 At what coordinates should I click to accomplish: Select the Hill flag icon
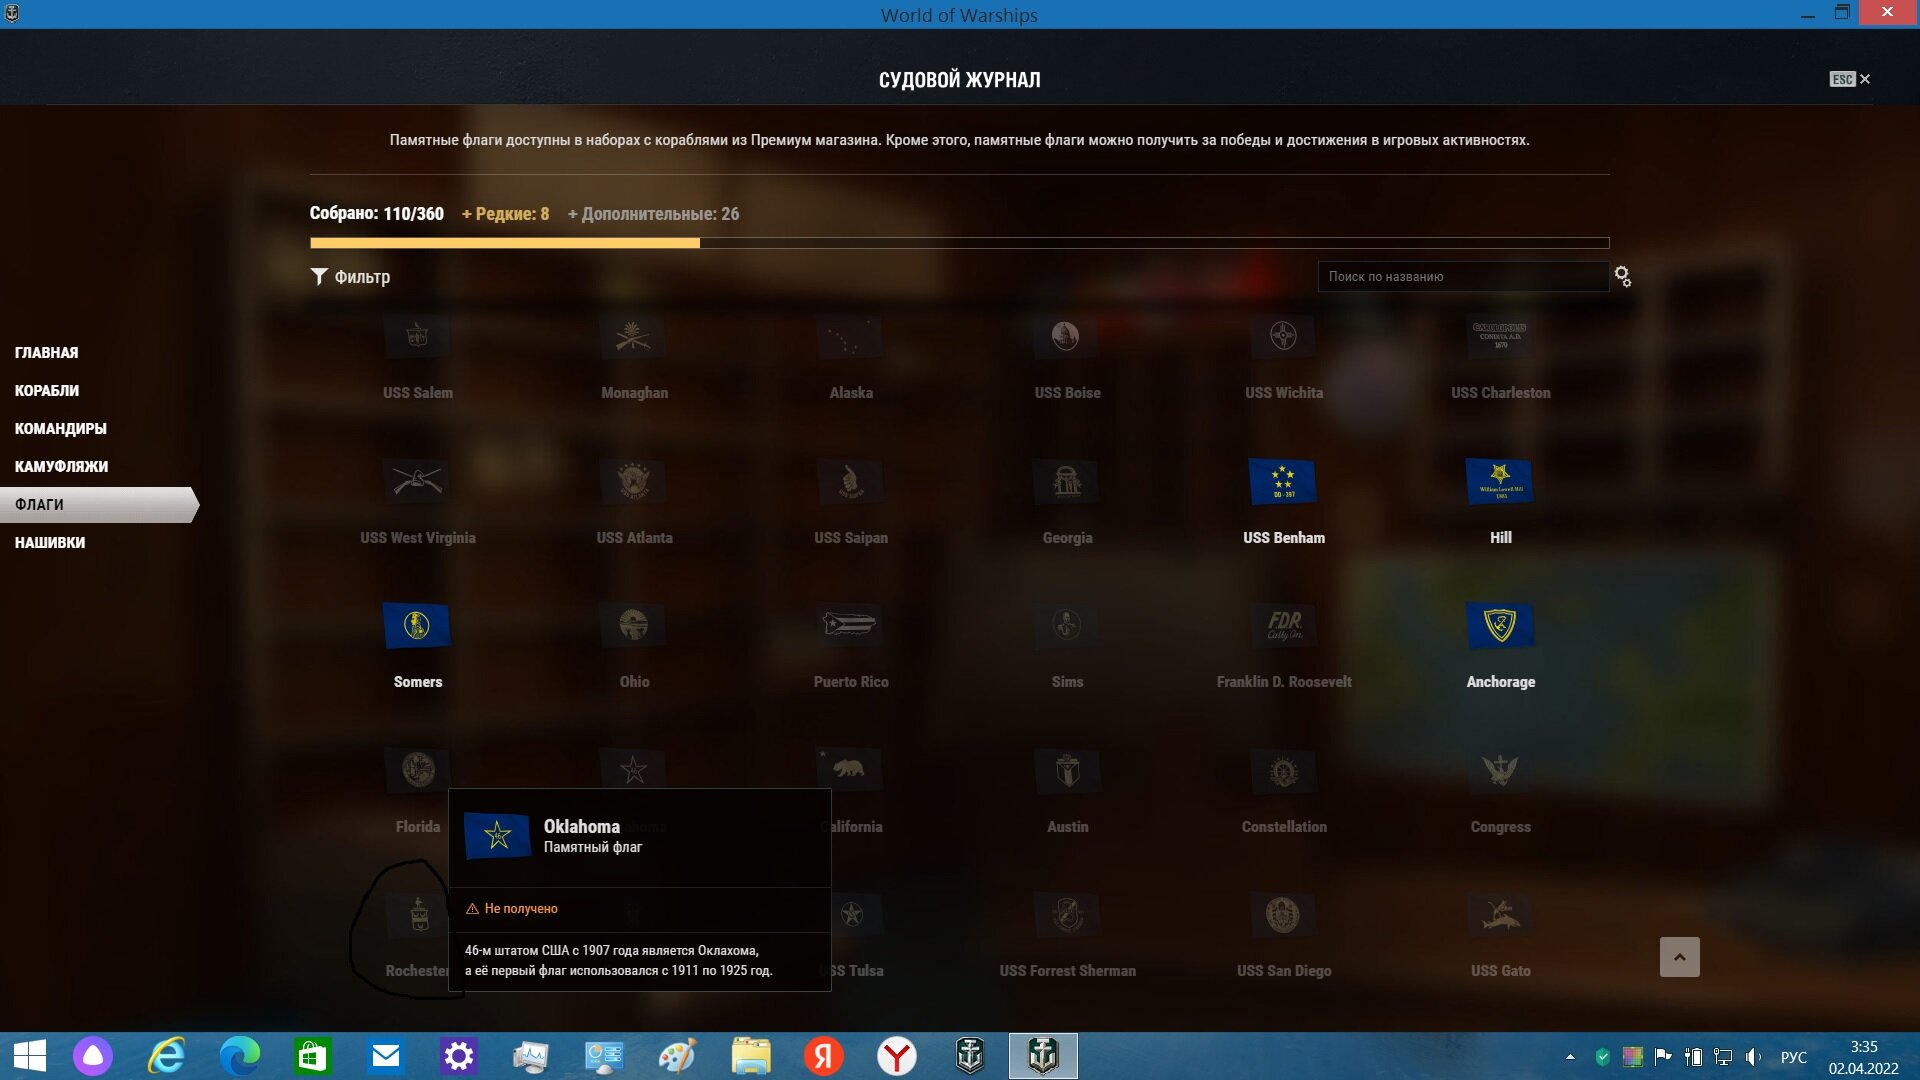[1500, 481]
